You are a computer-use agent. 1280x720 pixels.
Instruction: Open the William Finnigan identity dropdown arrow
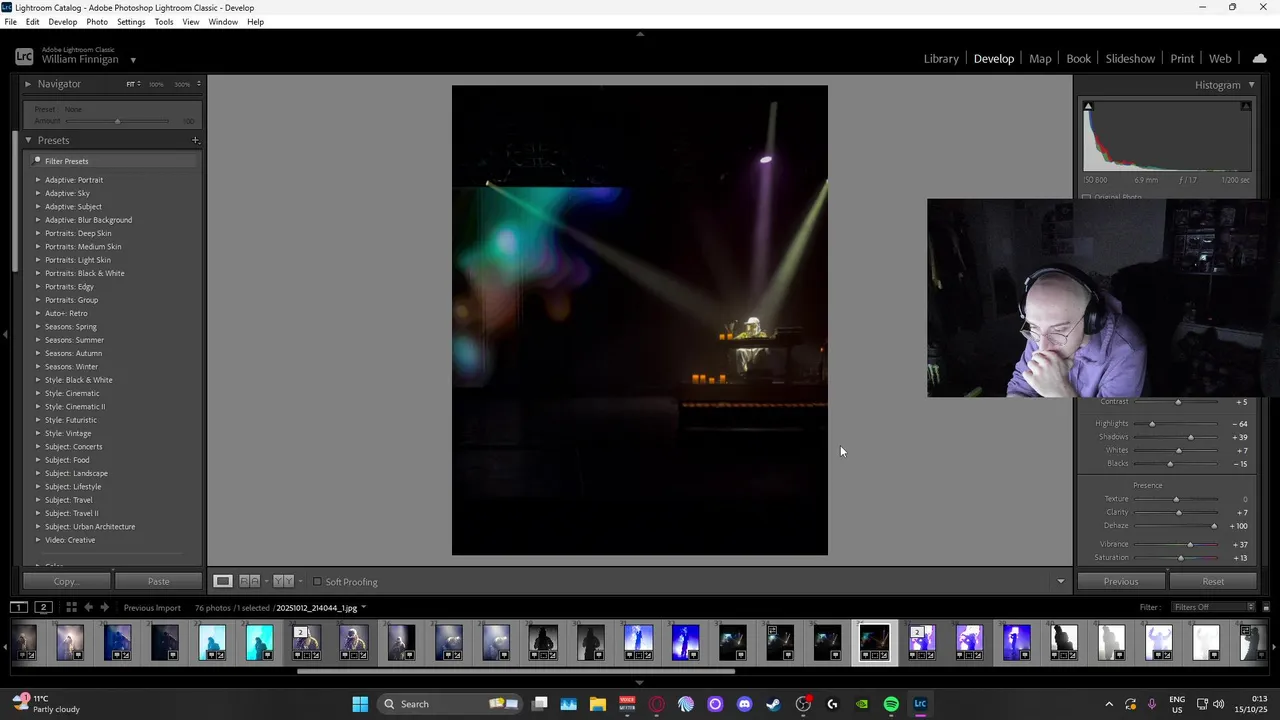tap(133, 60)
